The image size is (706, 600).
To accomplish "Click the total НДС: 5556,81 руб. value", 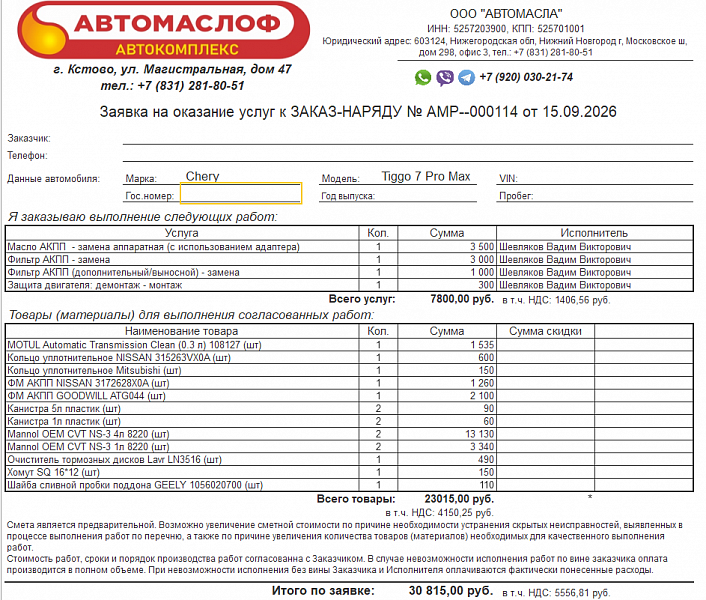I will [556, 592].
